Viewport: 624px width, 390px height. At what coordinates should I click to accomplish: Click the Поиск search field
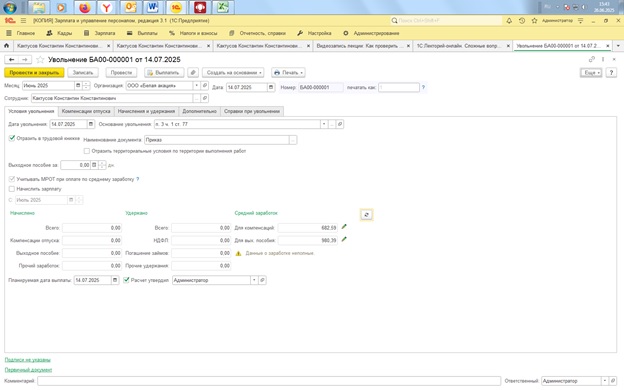click(446, 20)
